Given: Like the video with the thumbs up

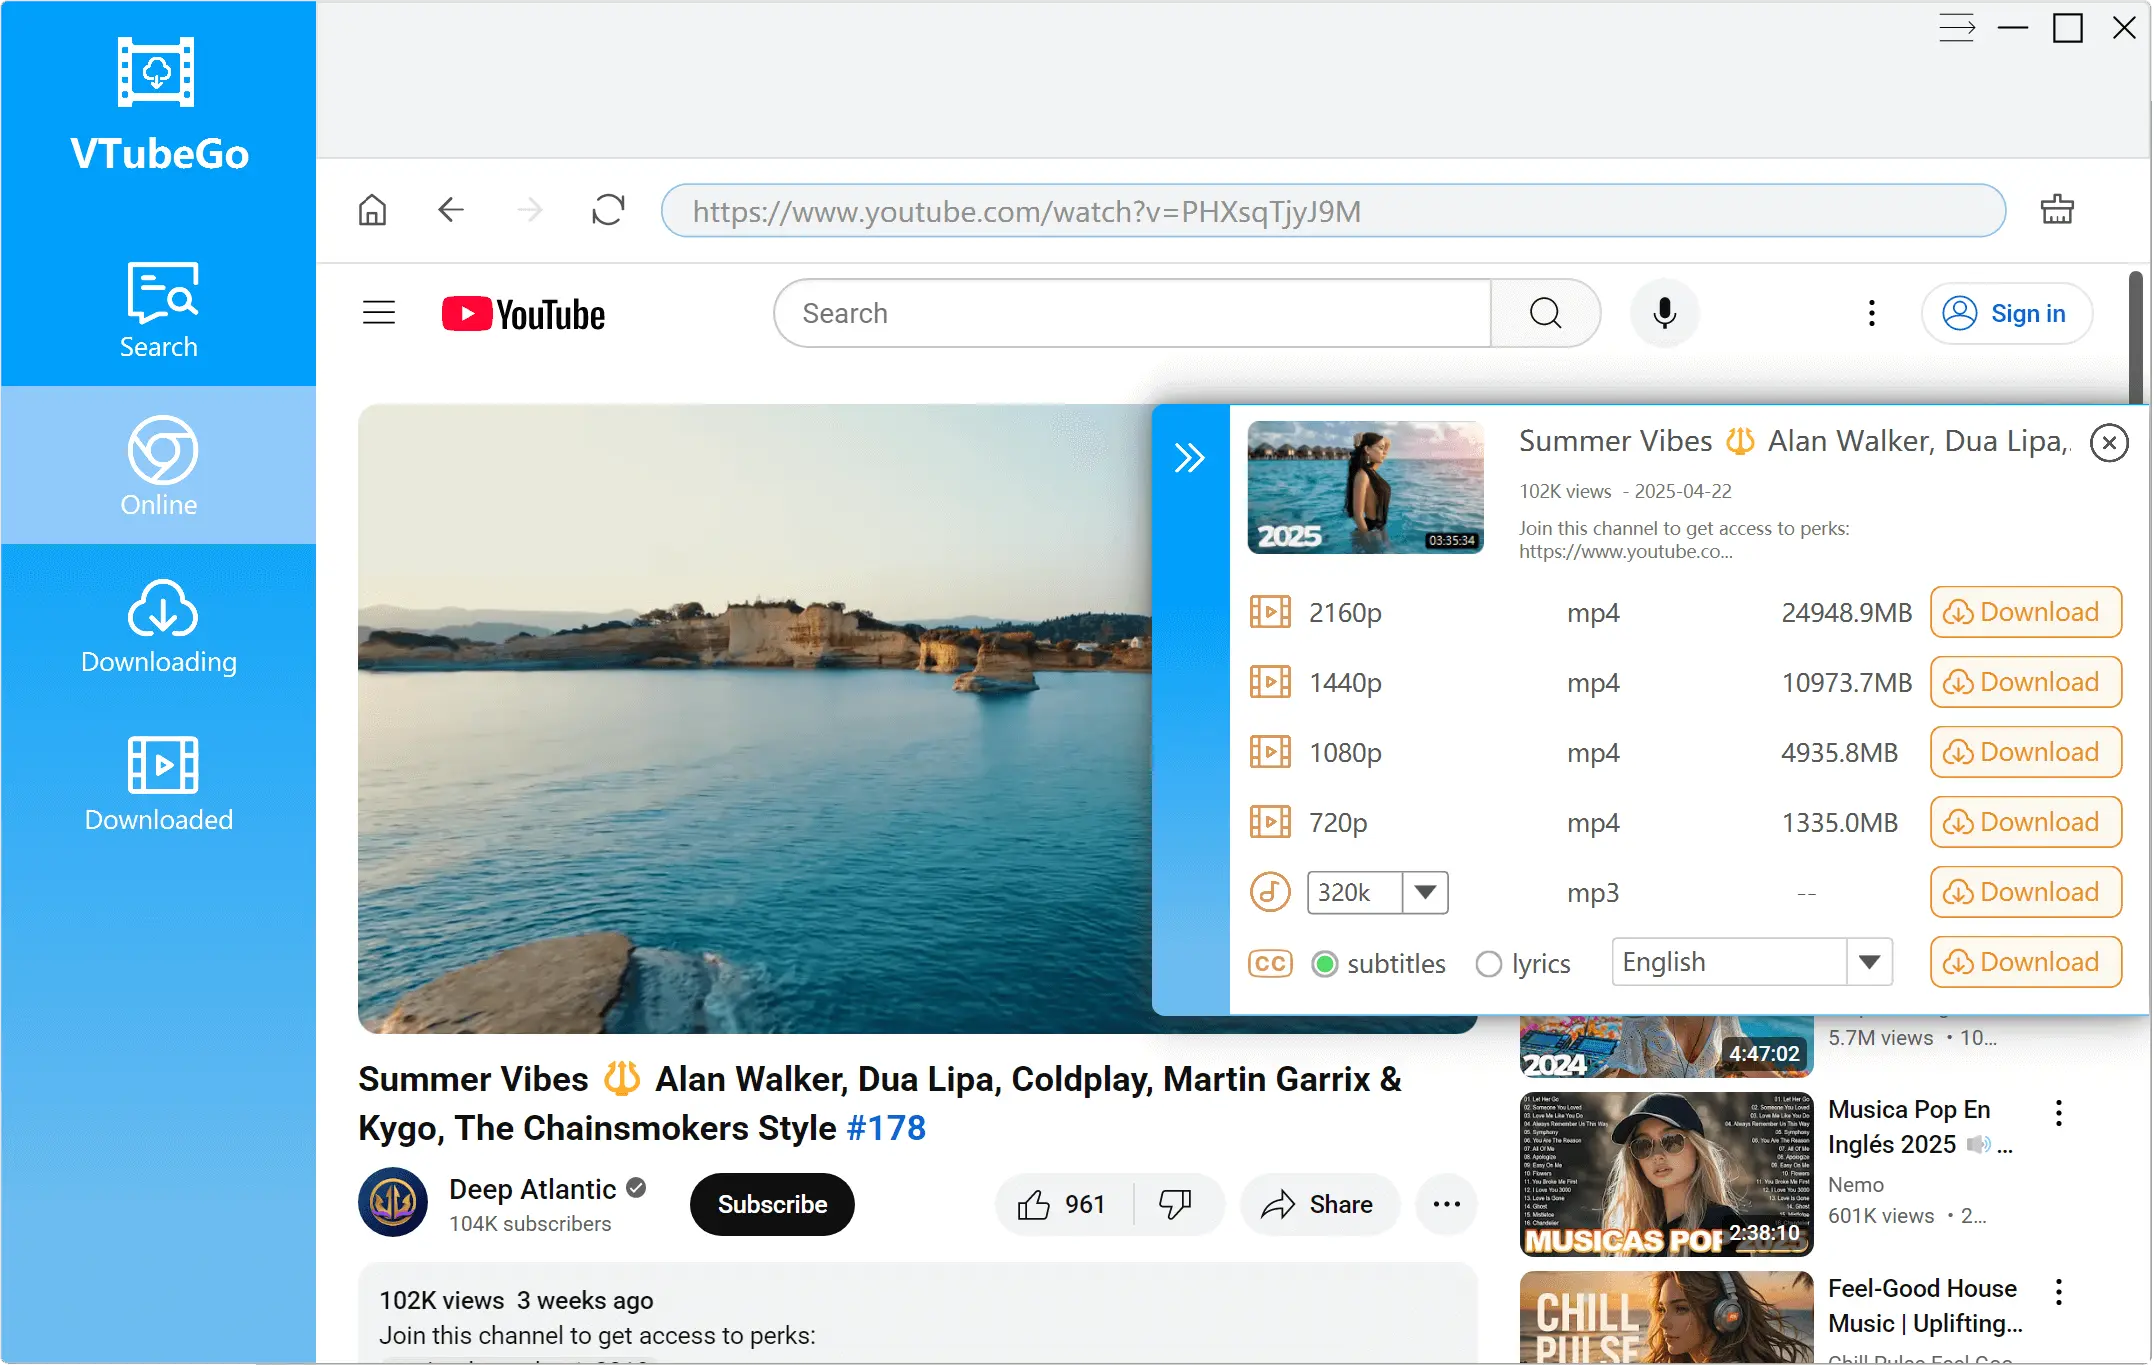Looking at the screenshot, I should pyautogui.click(x=1035, y=1204).
